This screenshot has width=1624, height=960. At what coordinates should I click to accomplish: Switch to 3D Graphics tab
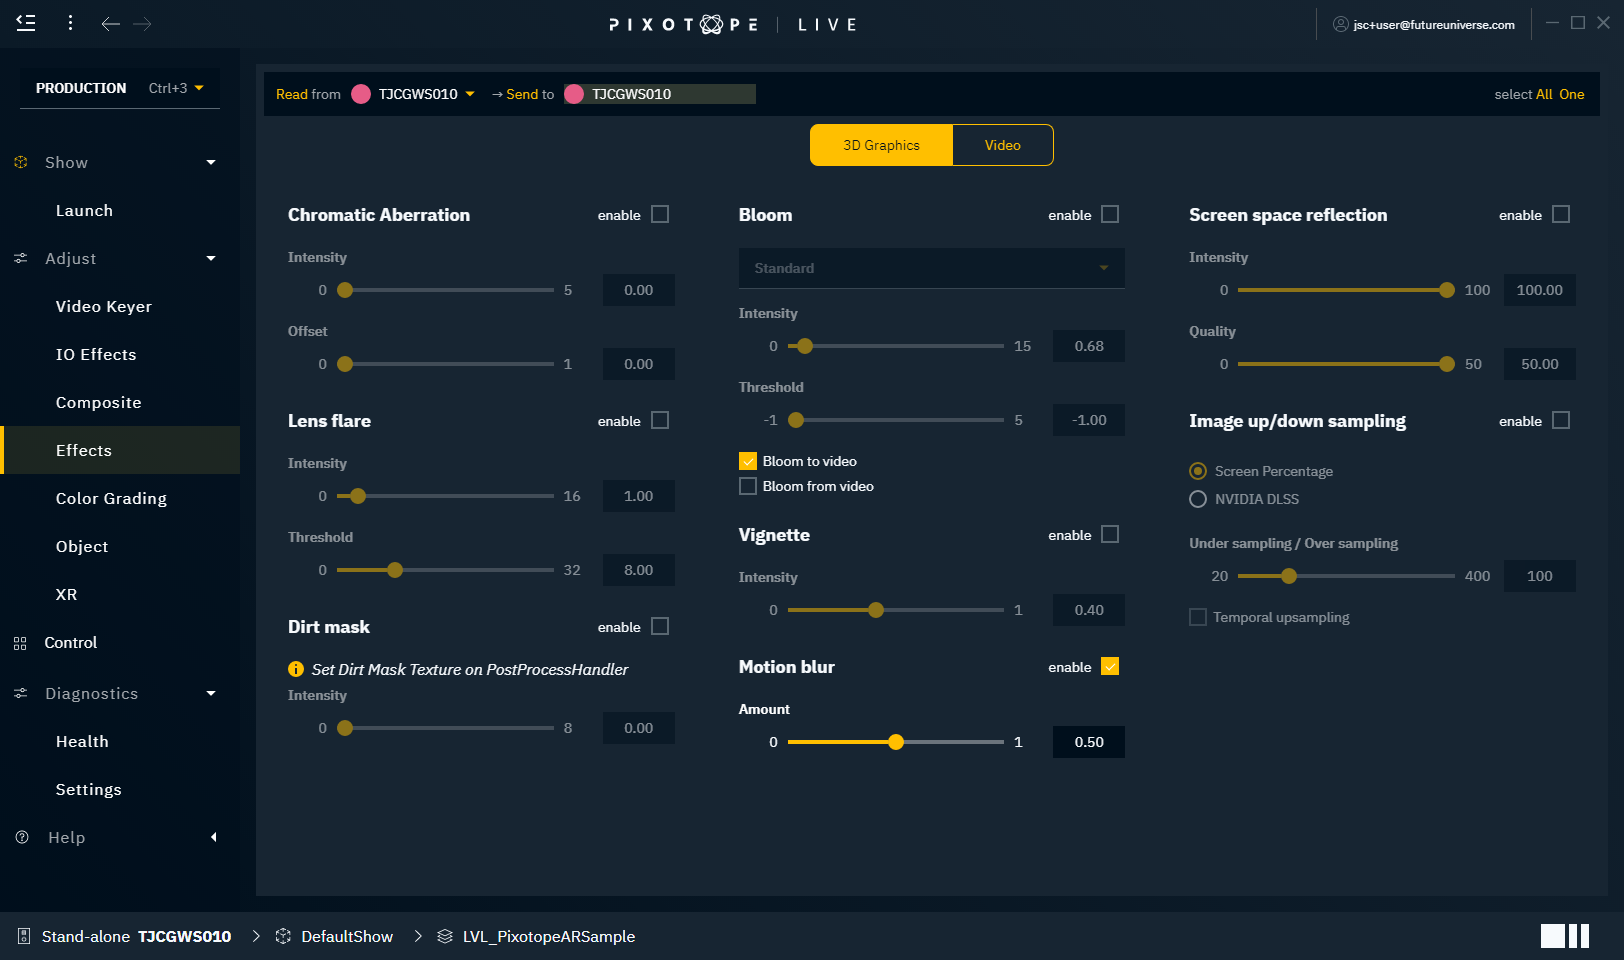tap(881, 145)
